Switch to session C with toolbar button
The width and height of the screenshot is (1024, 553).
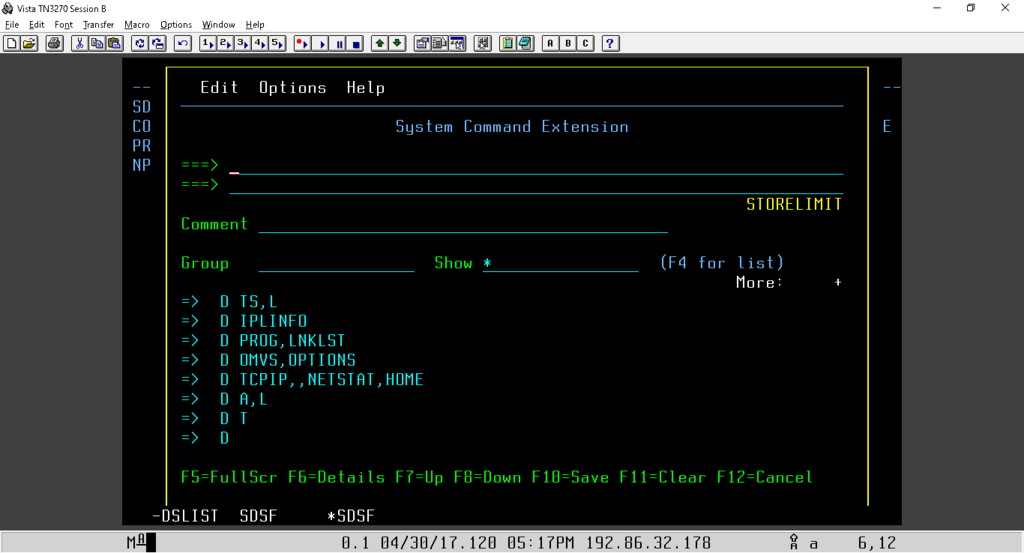tap(585, 44)
